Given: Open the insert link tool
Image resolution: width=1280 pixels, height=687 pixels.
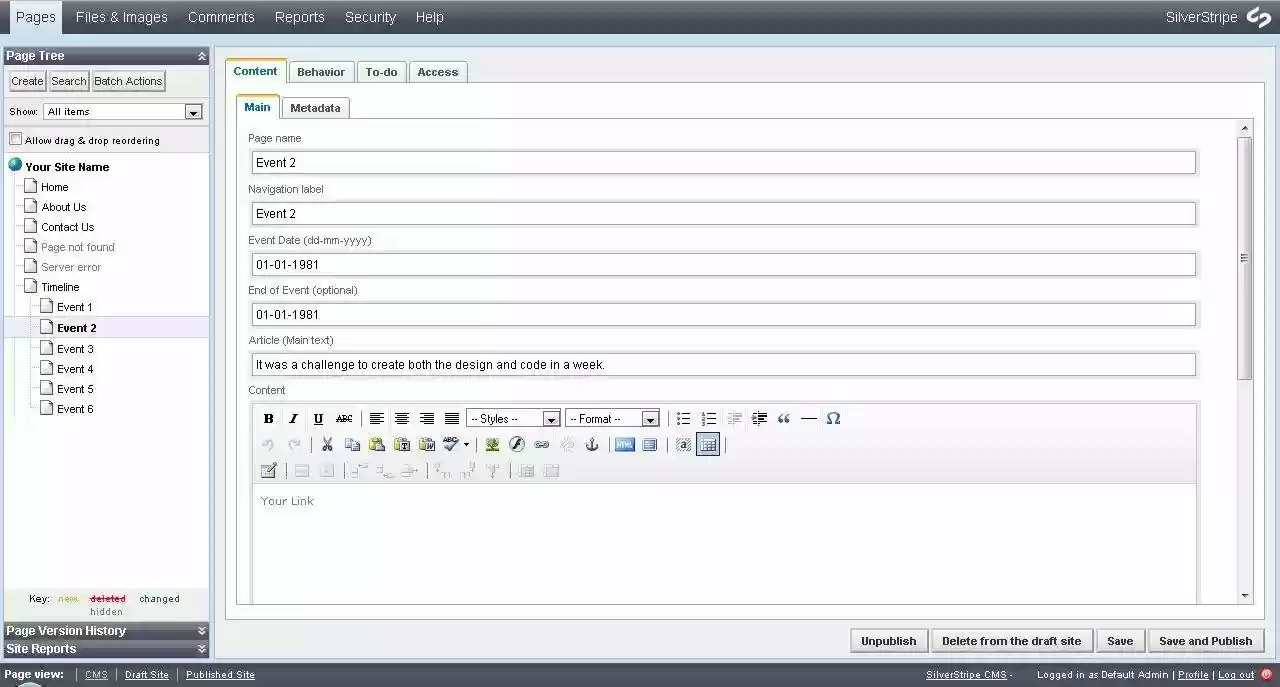Looking at the screenshot, I should (542, 444).
